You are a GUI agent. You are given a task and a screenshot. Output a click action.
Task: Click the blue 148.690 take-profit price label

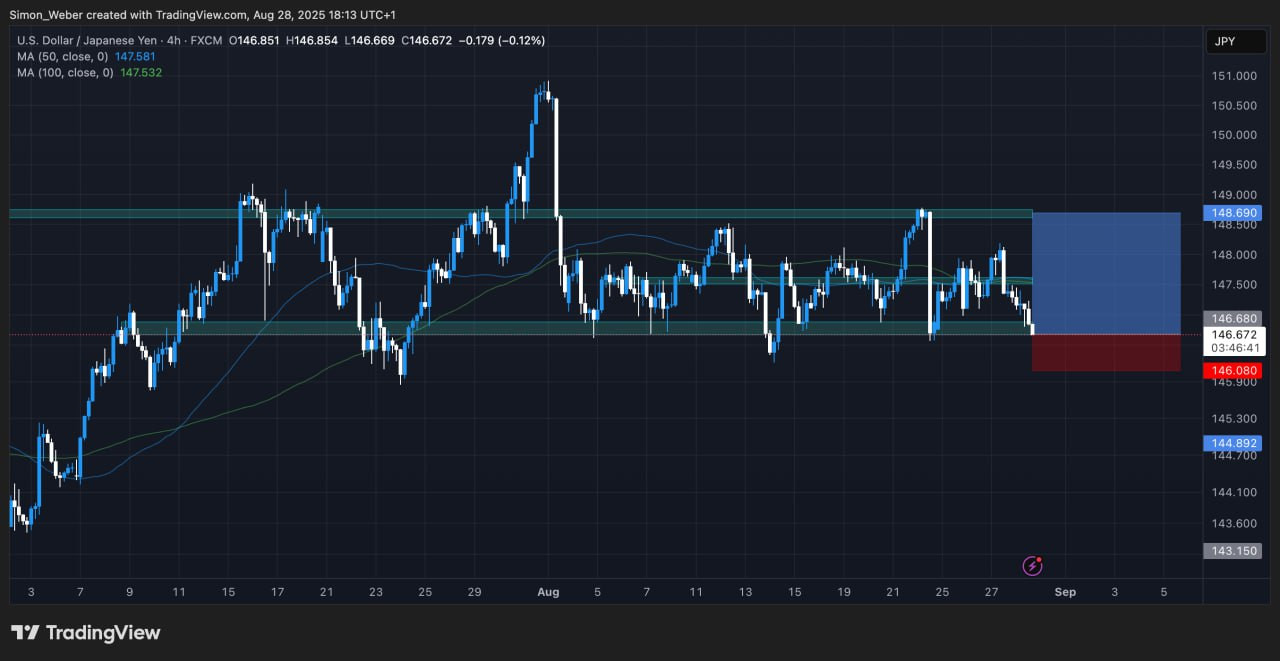(1235, 213)
